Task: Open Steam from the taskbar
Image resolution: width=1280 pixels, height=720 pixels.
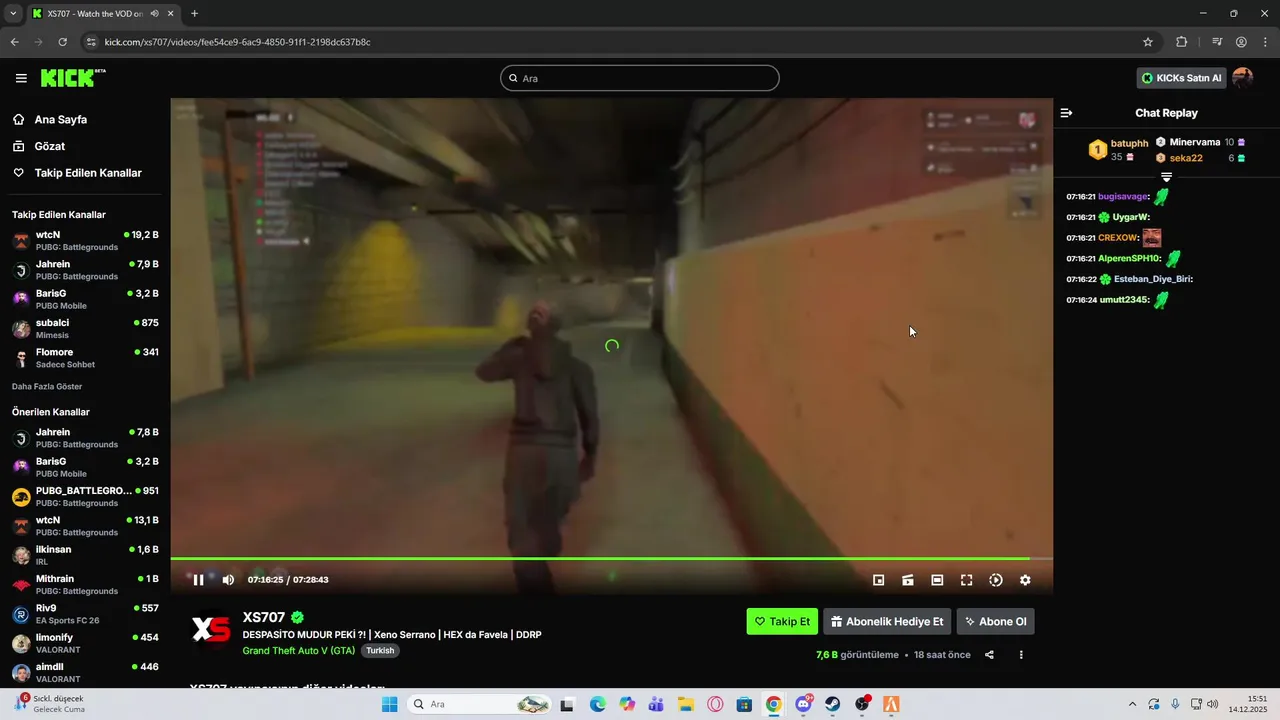Action: point(832,704)
